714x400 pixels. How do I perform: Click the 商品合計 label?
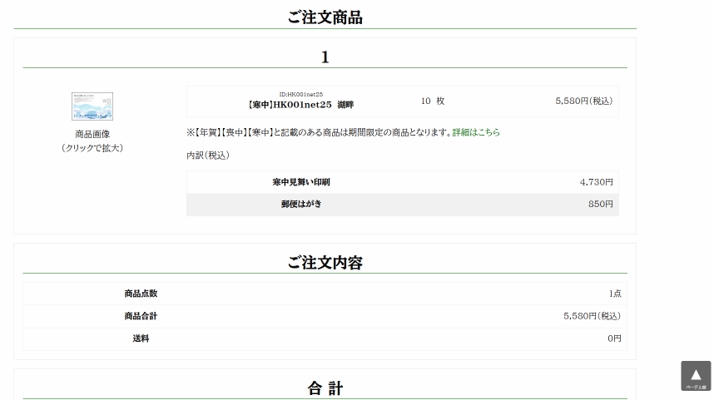141,316
